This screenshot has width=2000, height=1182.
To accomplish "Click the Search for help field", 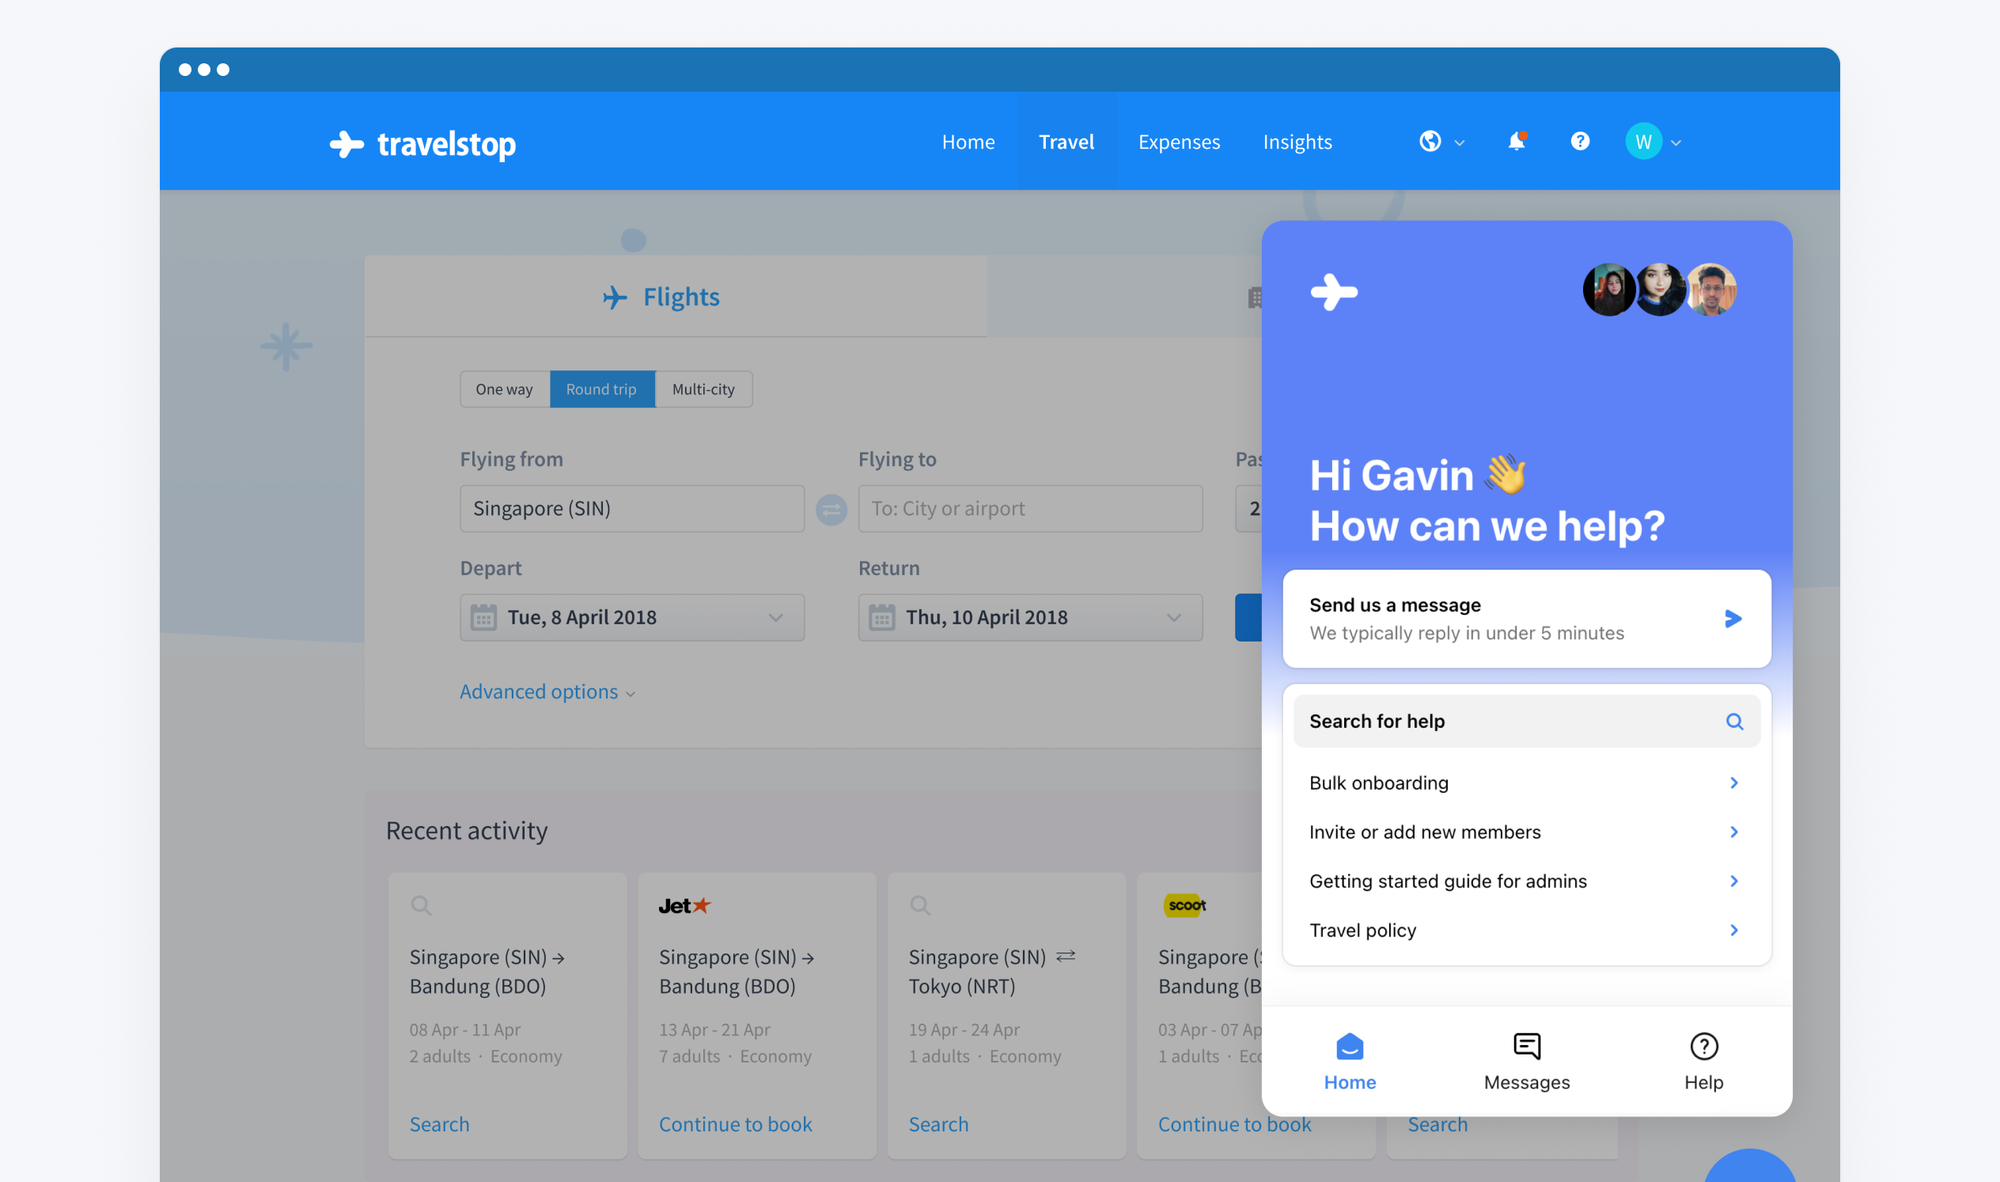I will (1526, 721).
